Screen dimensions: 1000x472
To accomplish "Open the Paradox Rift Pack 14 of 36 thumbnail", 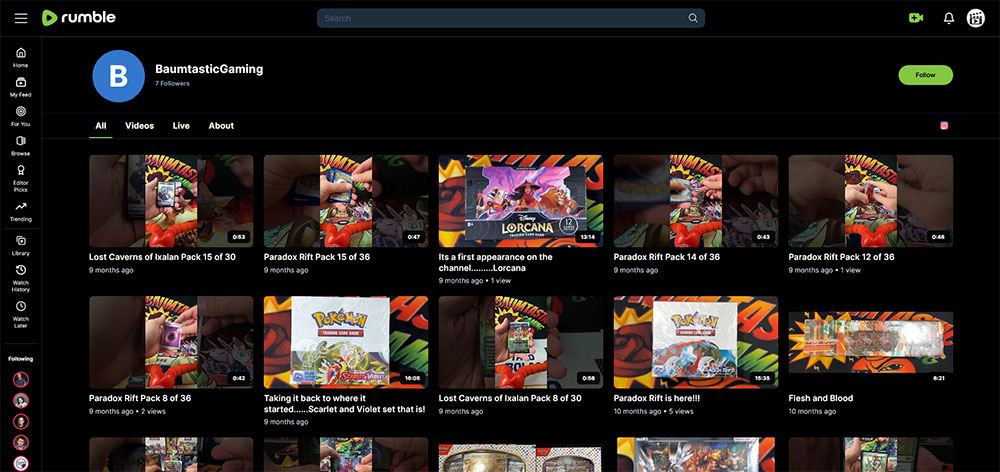I will pyautogui.click(x=696, y=201).
